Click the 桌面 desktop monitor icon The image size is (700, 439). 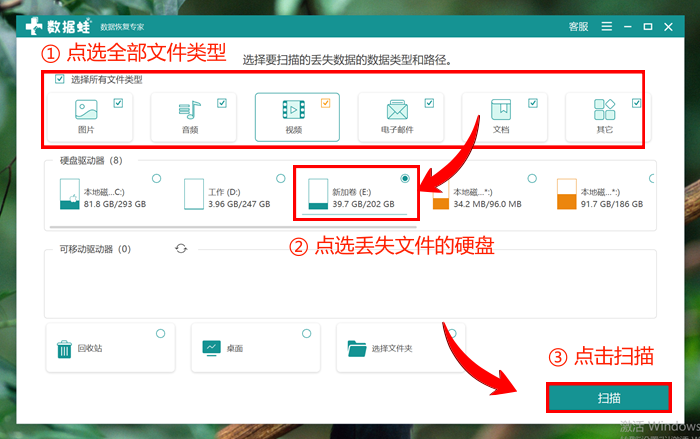click(212, 348)
